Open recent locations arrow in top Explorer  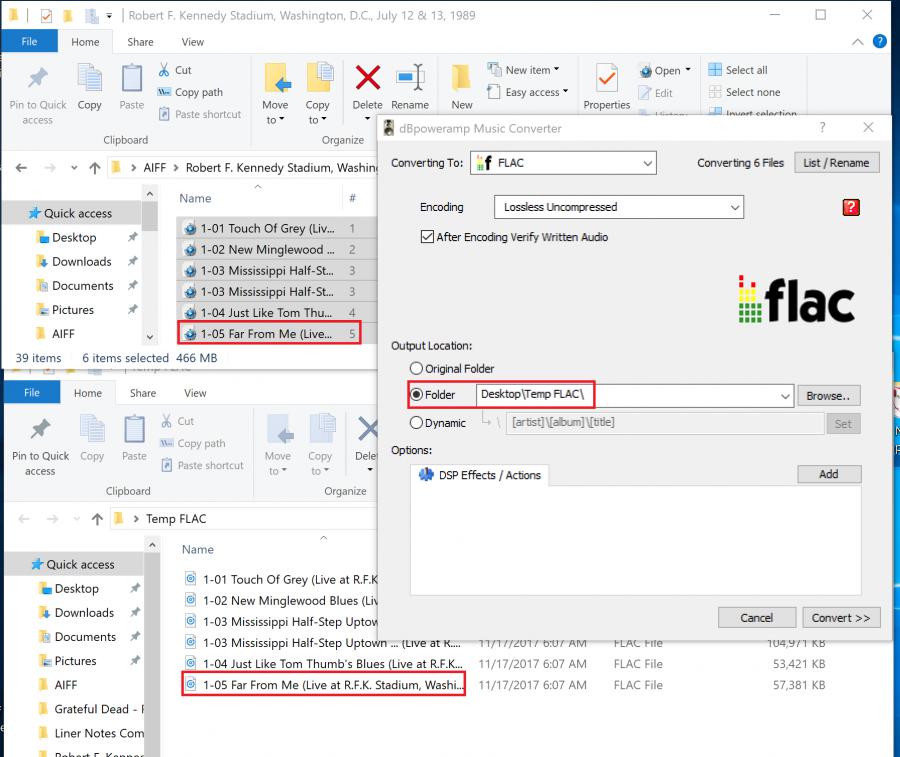(74, 168)
